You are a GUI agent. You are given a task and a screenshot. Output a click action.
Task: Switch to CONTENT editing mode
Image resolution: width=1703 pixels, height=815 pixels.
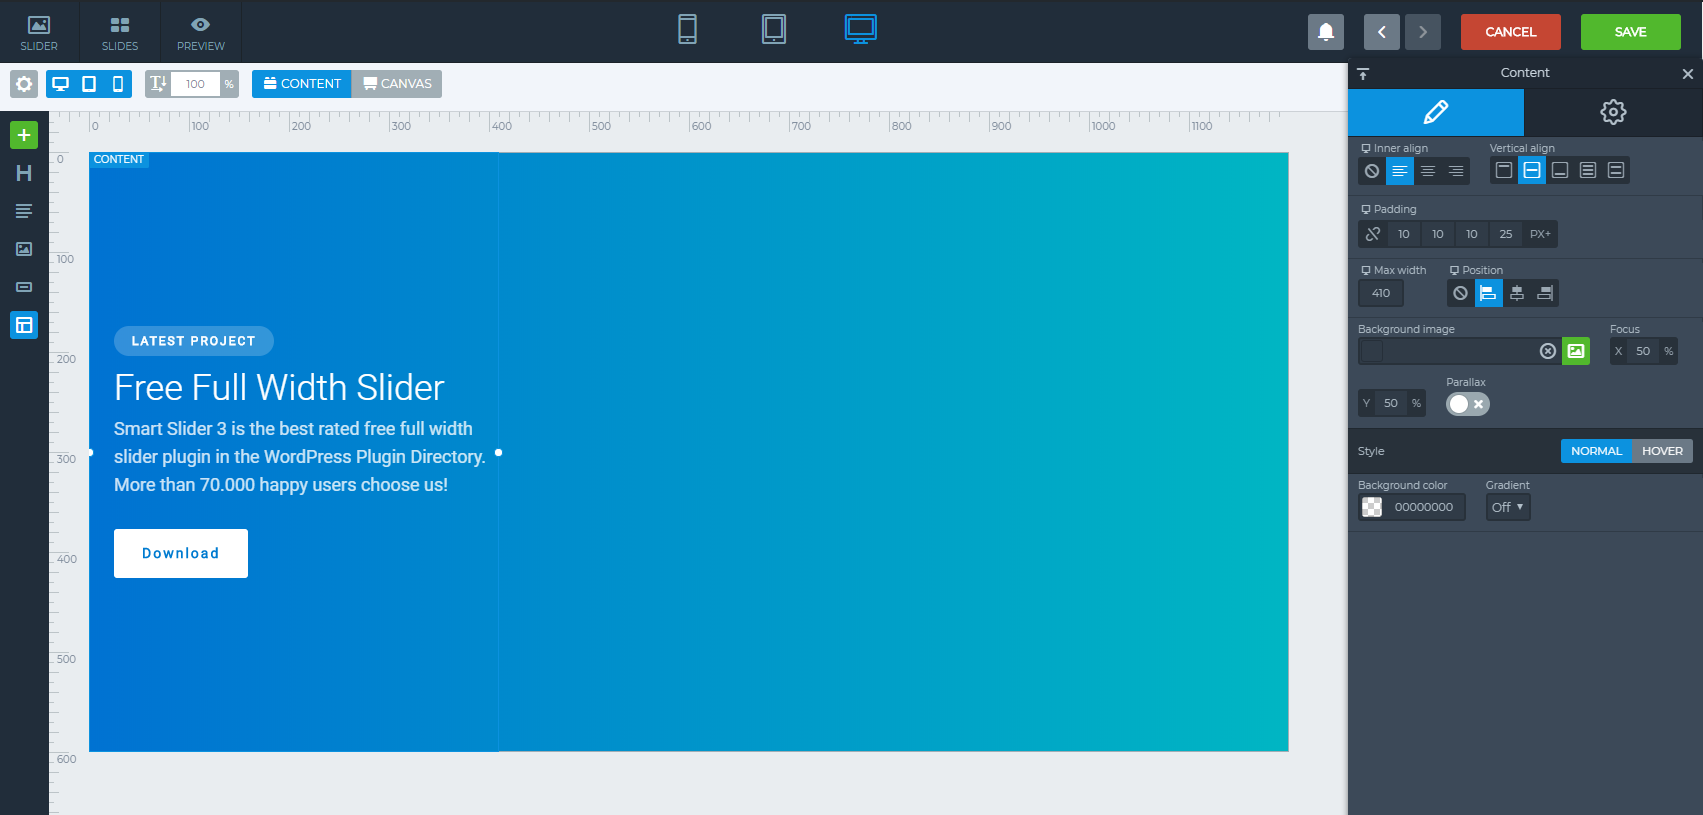pyautogui.click(x=302, y=84)
